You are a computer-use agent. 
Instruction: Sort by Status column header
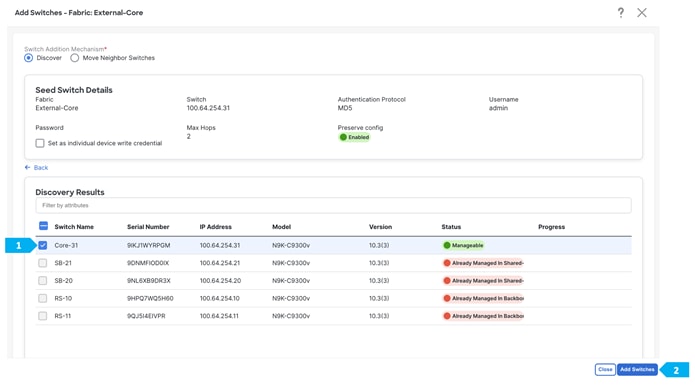[x=451, y=226]
